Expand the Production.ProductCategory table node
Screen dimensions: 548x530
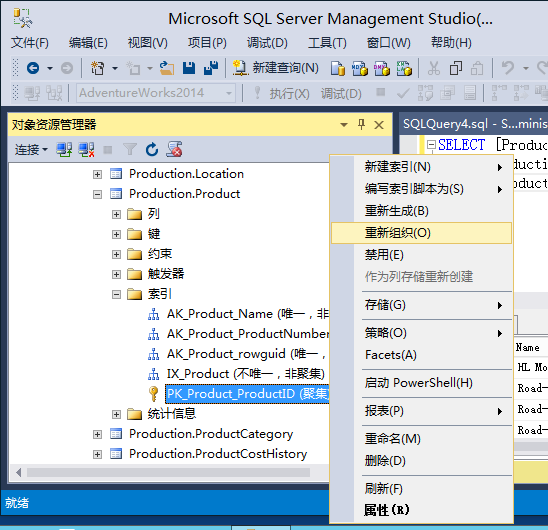pyautogui.click(x=98, y=434)
